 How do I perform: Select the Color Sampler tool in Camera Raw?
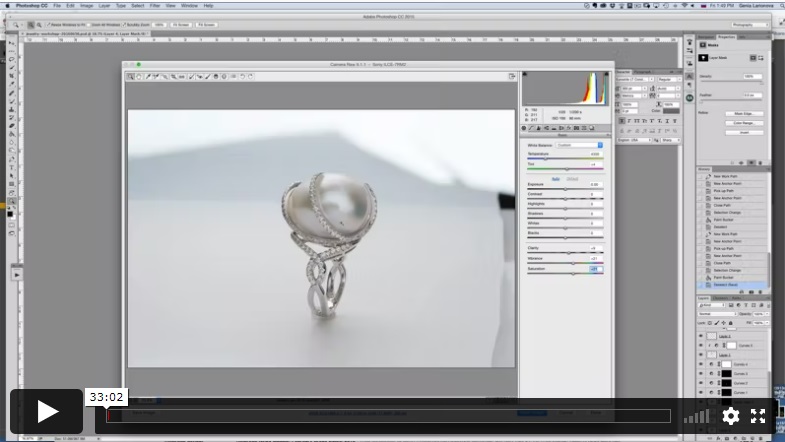pyautogui.click(x=156, y=77)
